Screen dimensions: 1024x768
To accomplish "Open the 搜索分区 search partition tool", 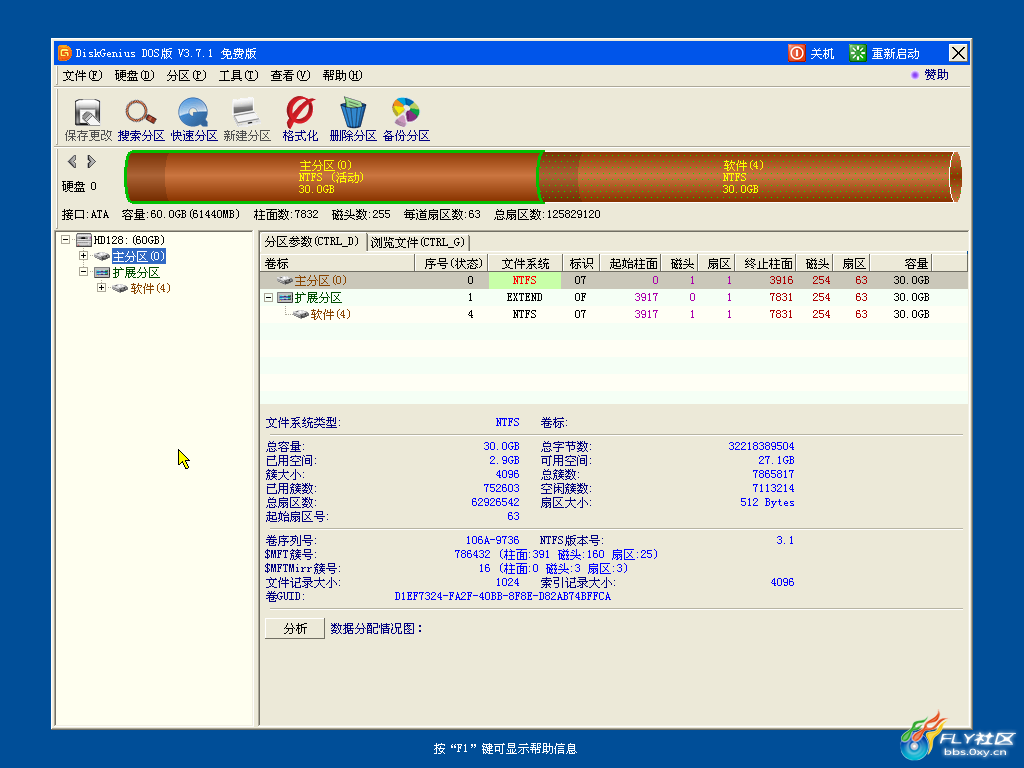I will click(140, 112).
